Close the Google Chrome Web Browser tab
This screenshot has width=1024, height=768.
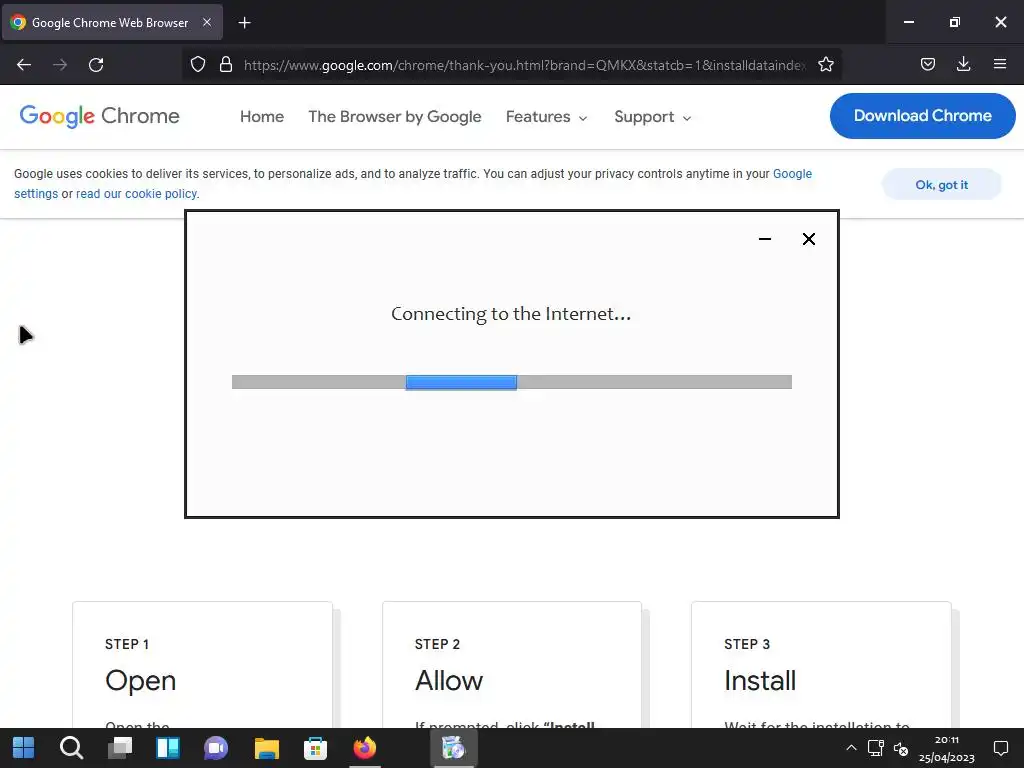[207, 22]
